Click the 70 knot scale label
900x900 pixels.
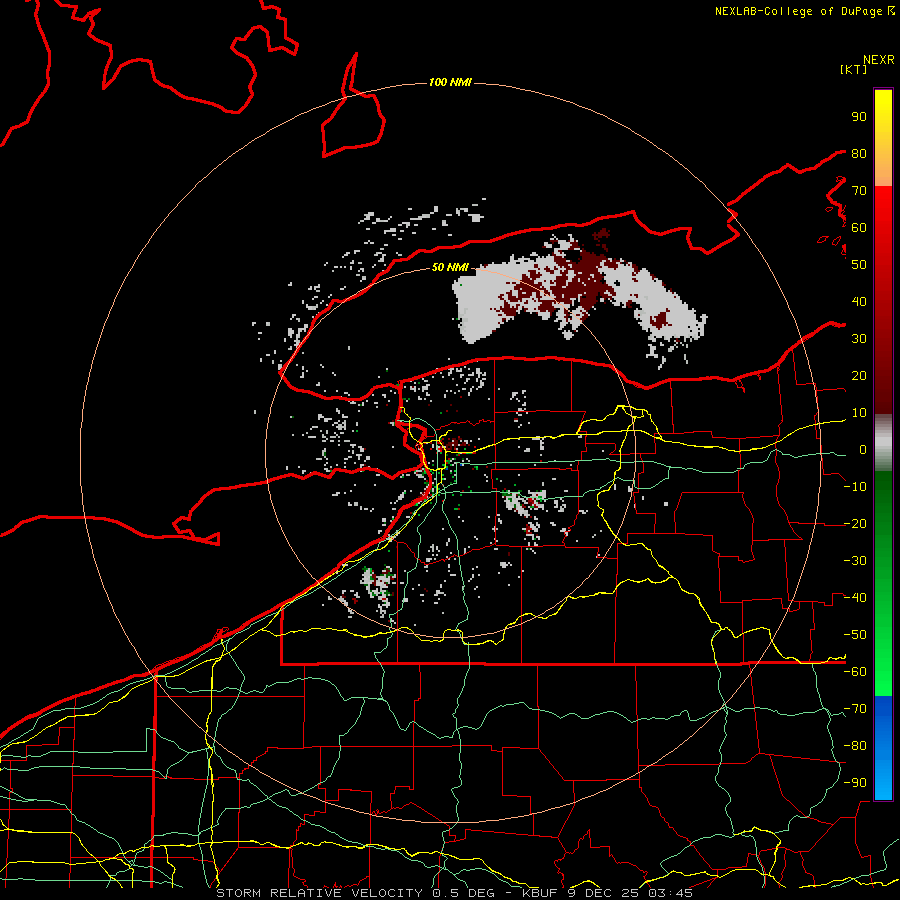pos(859,191)
